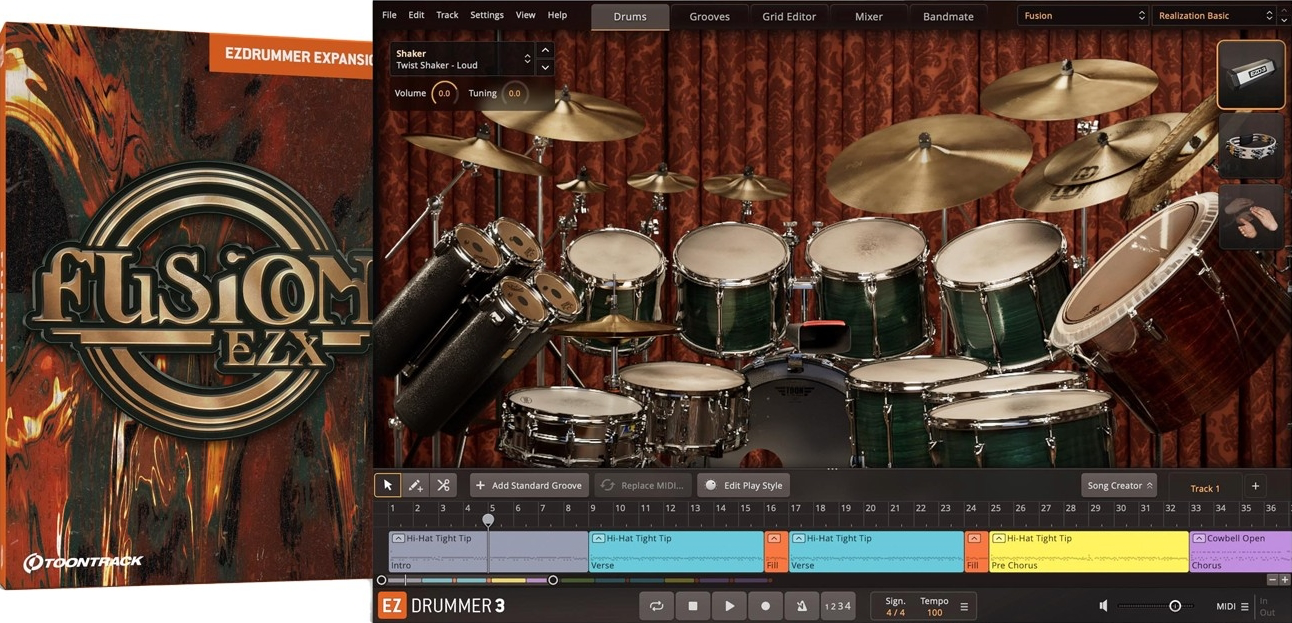Image resolution: width=1292 pixels, height=623 pixels.
Task: Click the Add Standard Groove button
Action: tap(529, 484)
